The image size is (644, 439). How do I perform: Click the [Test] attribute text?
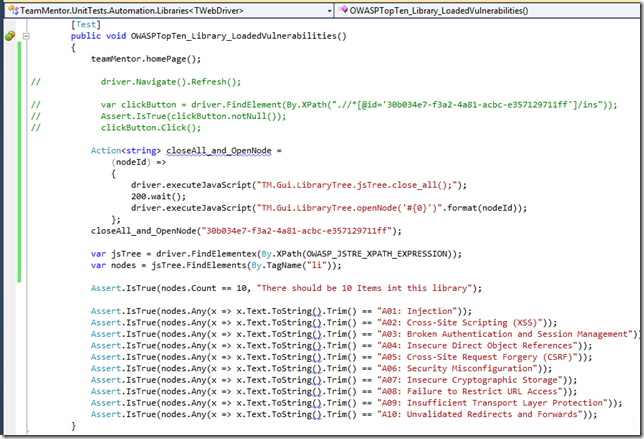coord(85,25)
